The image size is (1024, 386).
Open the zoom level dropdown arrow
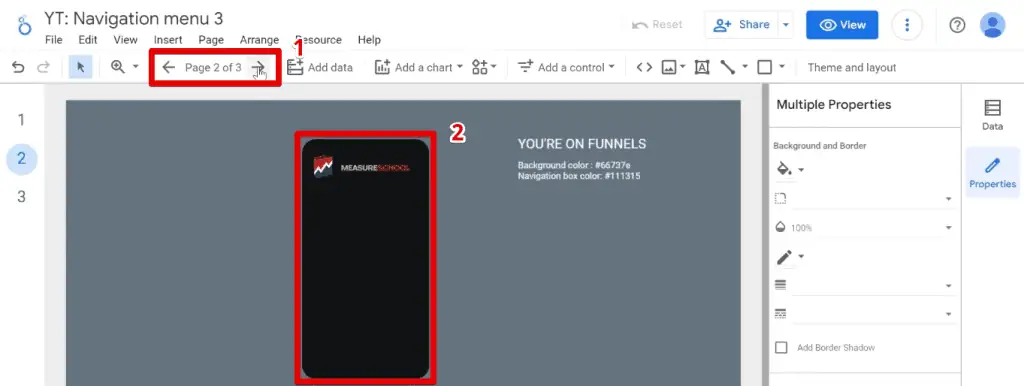(136, 67)
